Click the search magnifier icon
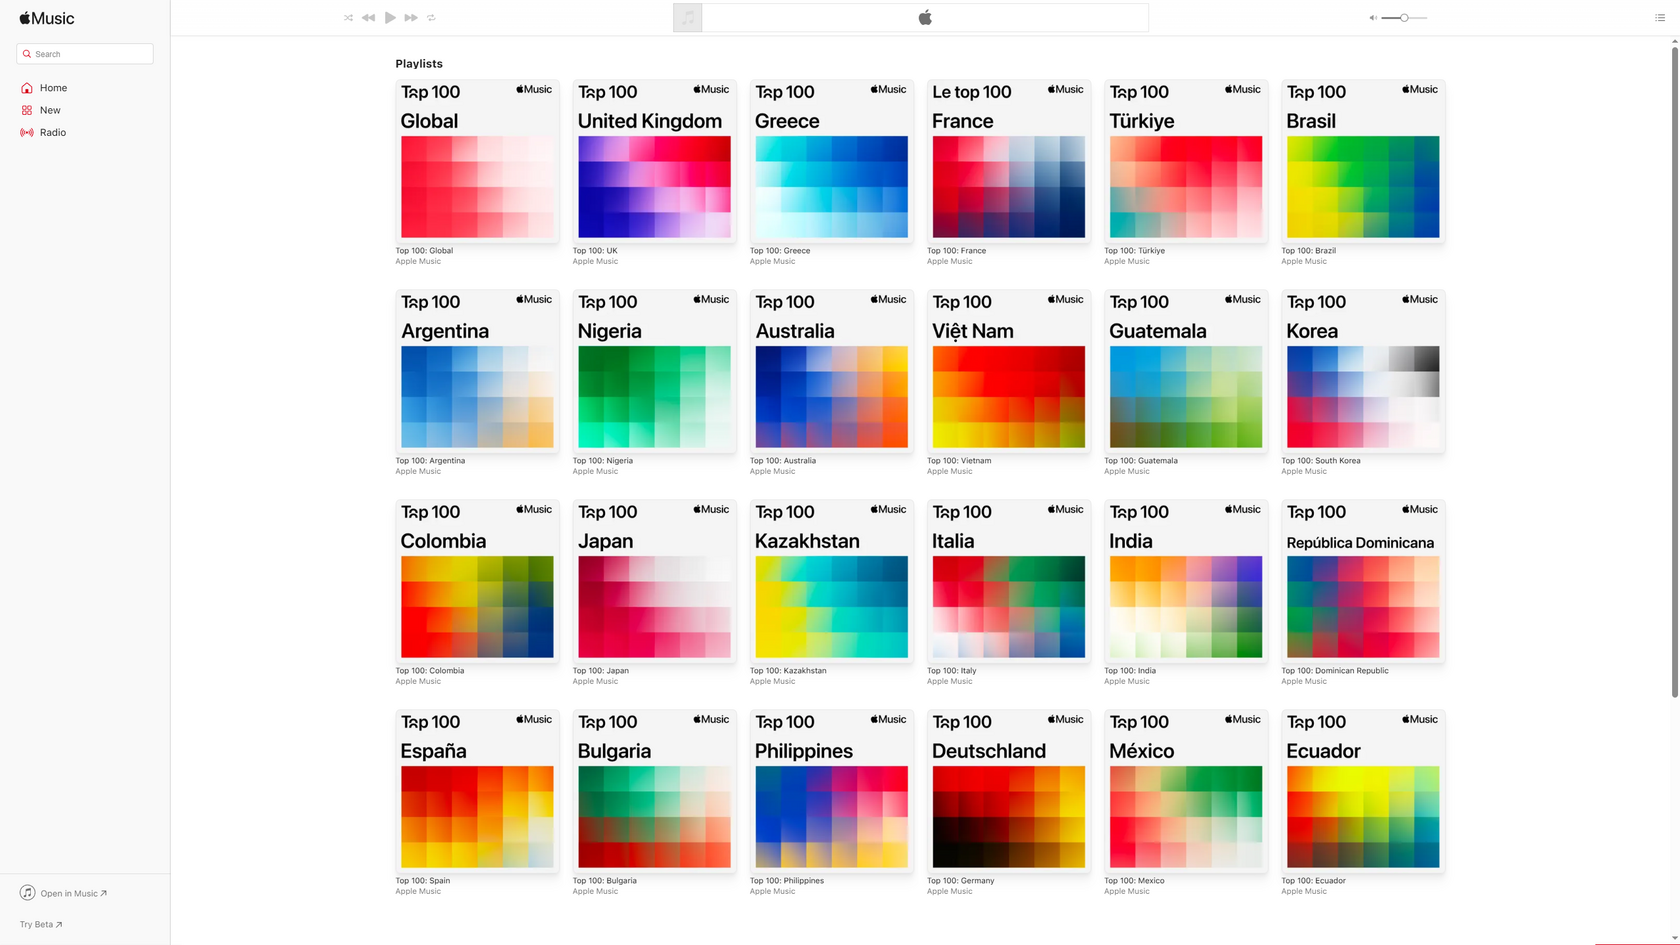 [x=27, y=54]
